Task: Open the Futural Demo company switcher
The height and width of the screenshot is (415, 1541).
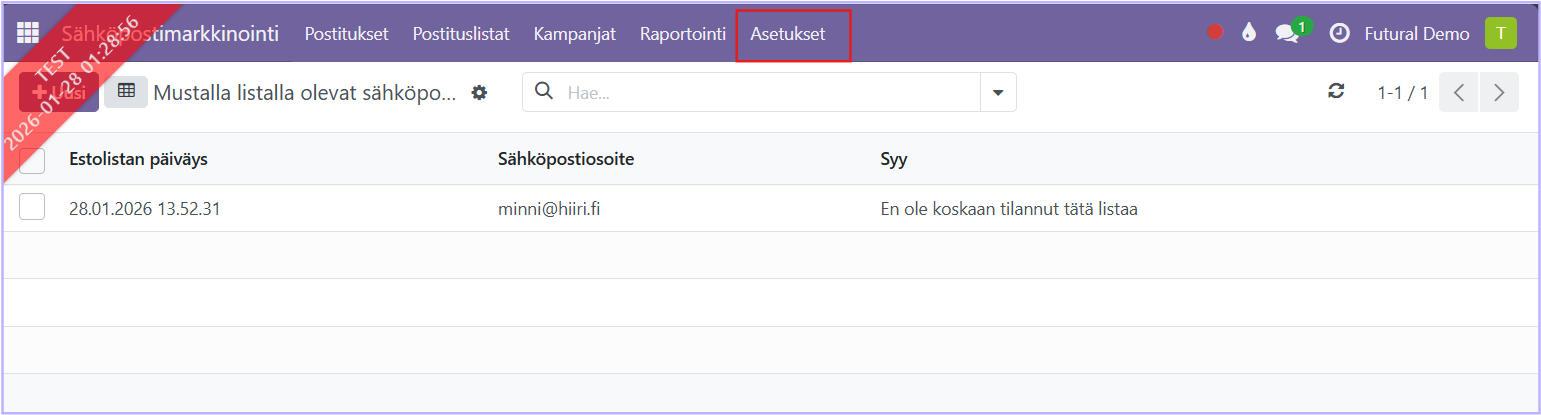Action: click(1416, 33)
